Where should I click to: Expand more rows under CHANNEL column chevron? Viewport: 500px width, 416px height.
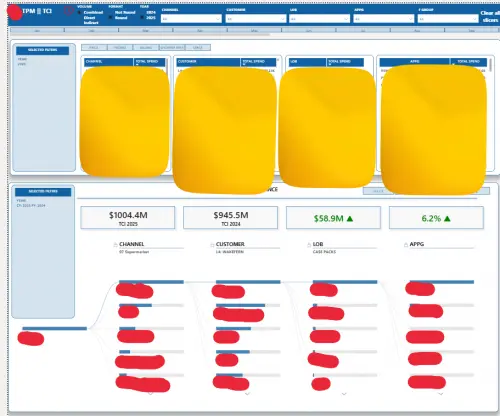point(151,394)
